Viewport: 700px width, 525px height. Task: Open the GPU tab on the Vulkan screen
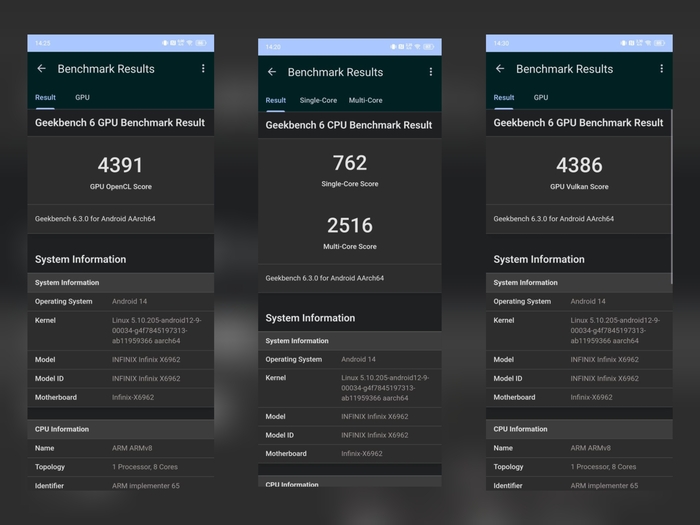(541, 97)
